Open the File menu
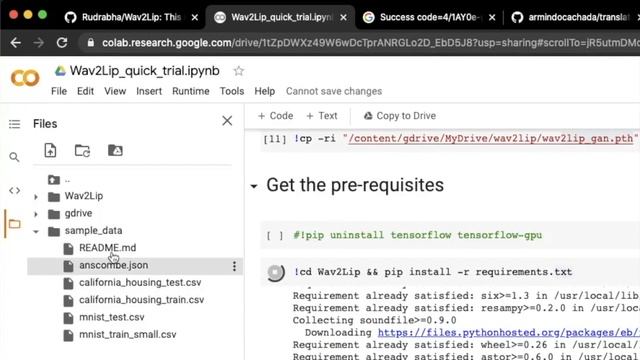This screenshot has width=640, height=360. (x=59, y=91)
